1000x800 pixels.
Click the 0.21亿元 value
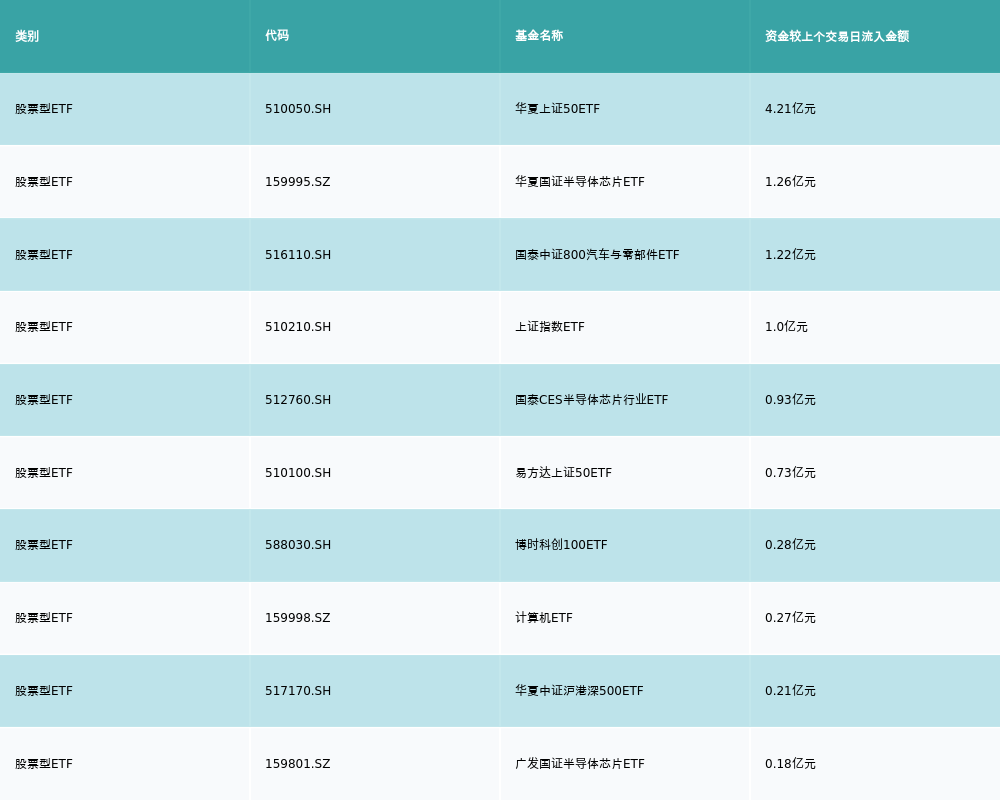[790, 691]
